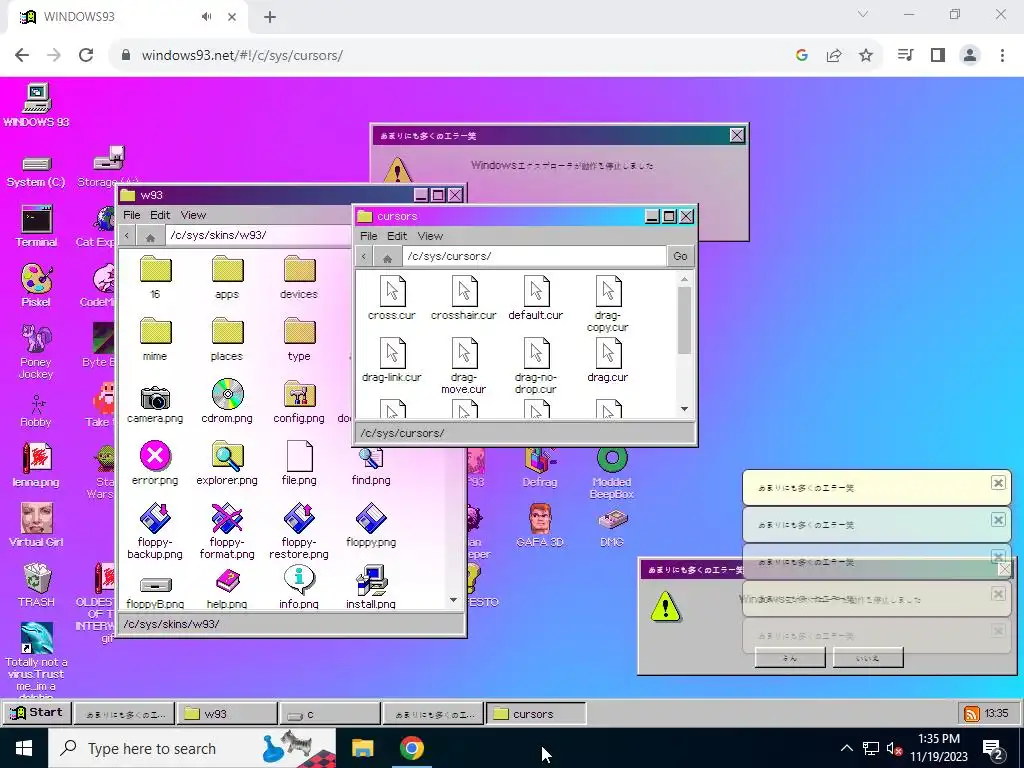Select config.png in w93 window
Image resolution: width=1024 pixels, height=768 pixels.
pyautogui.click(x=299, y=402)
